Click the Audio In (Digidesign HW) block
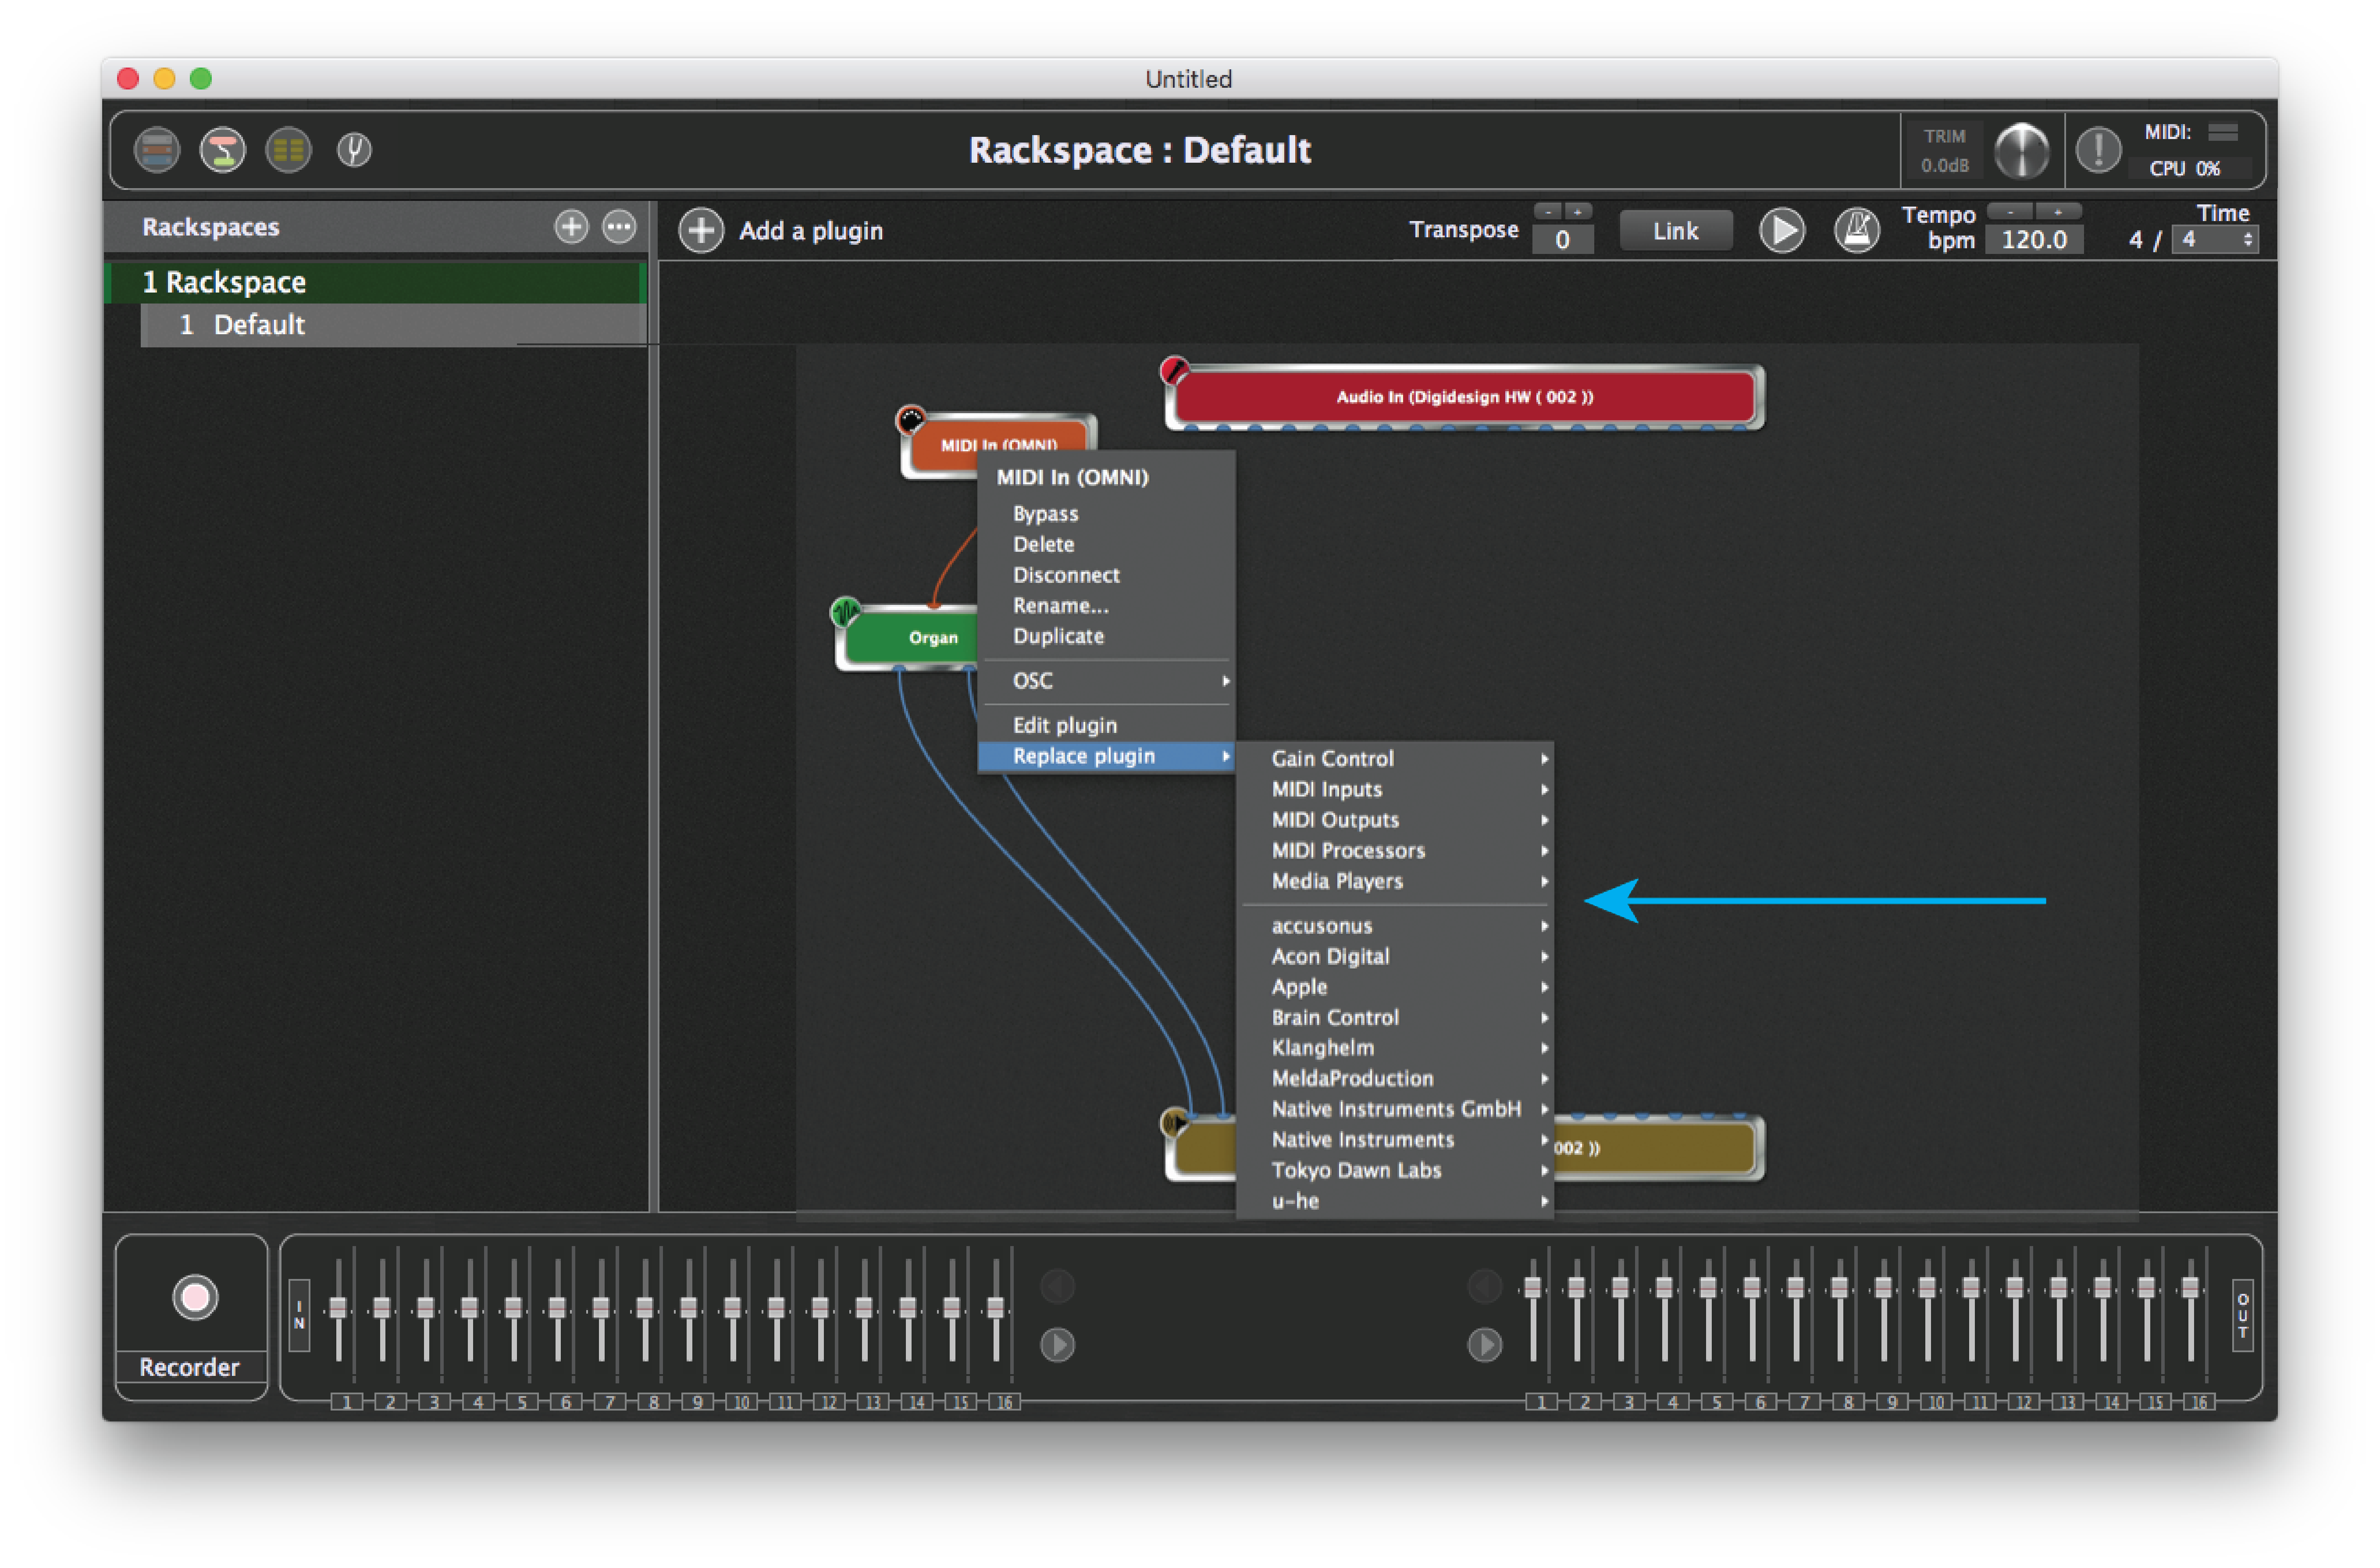Image resolution: width=2380 pixels, height=1568 pixels. (x=1464, y=397)
